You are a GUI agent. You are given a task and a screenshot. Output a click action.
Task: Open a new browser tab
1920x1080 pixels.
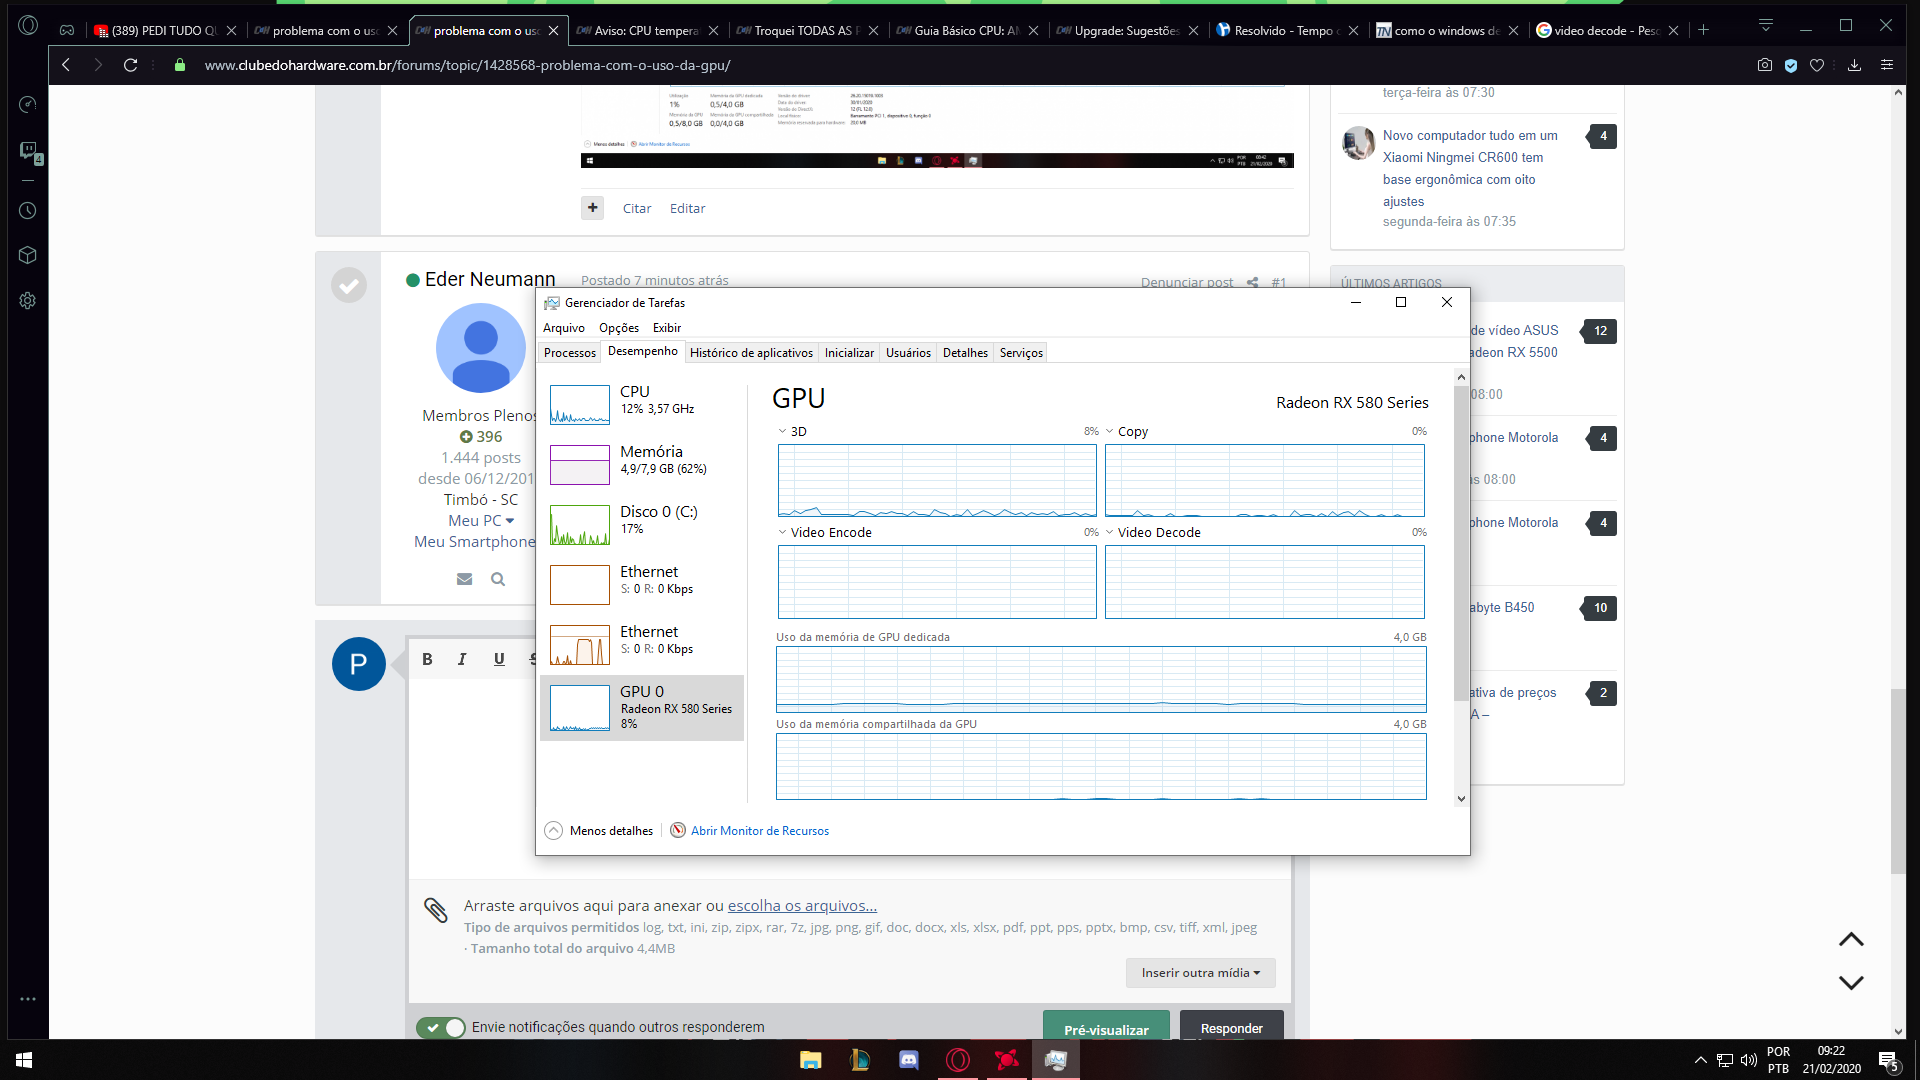(x=1704, y=30)
